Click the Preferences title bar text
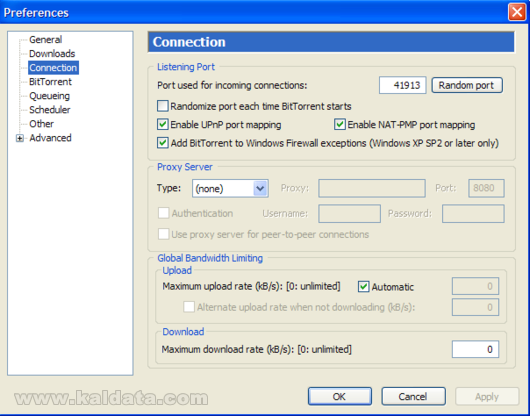 point(36,13)
